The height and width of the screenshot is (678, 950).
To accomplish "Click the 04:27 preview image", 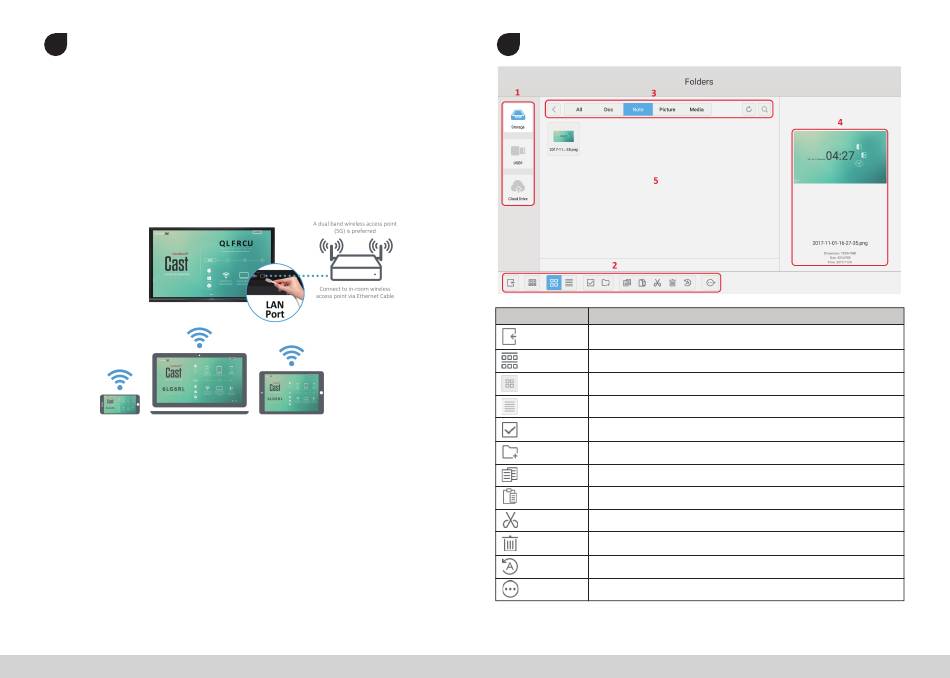I will (840, 157).
